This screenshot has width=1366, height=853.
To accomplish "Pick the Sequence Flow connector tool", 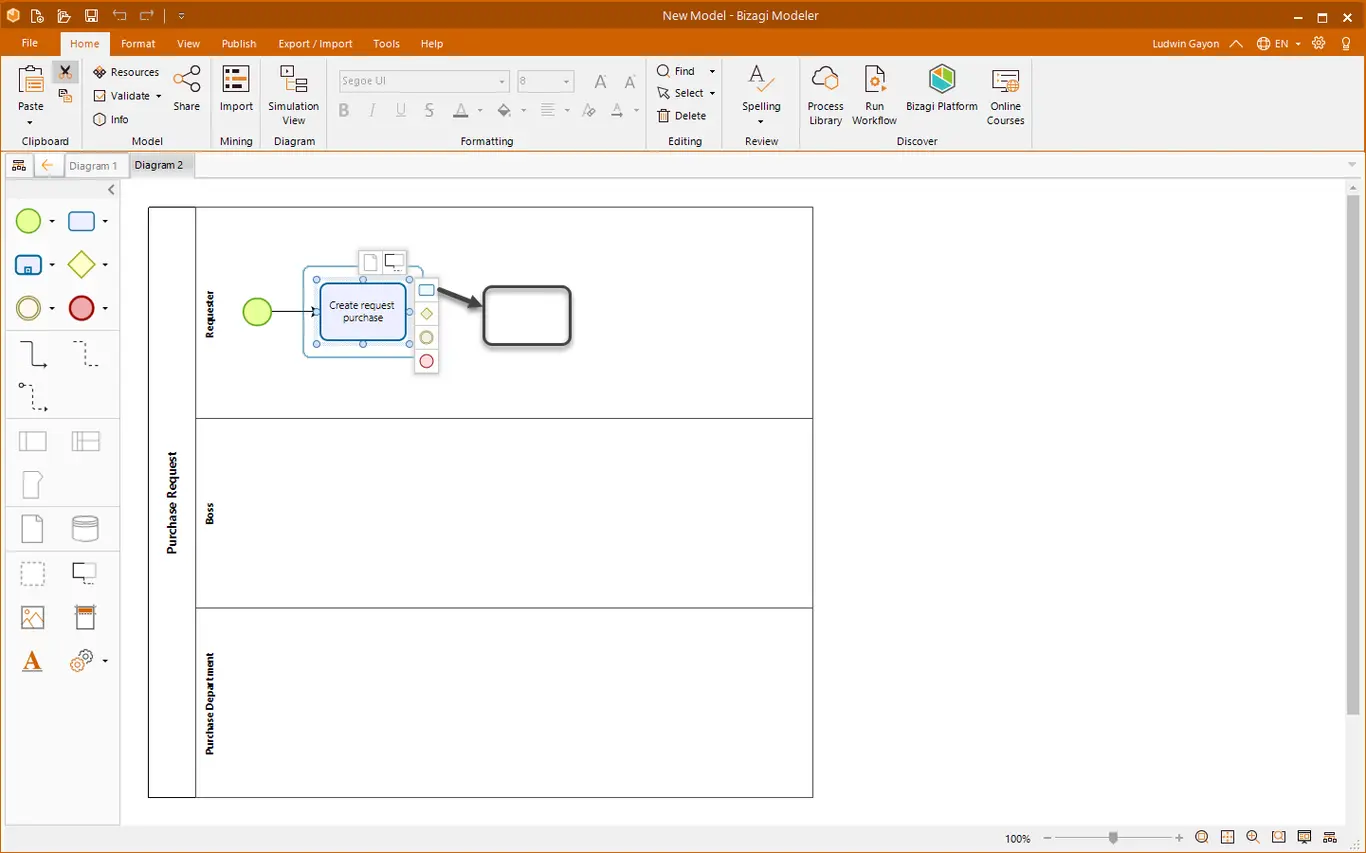I will coord(33,354).
